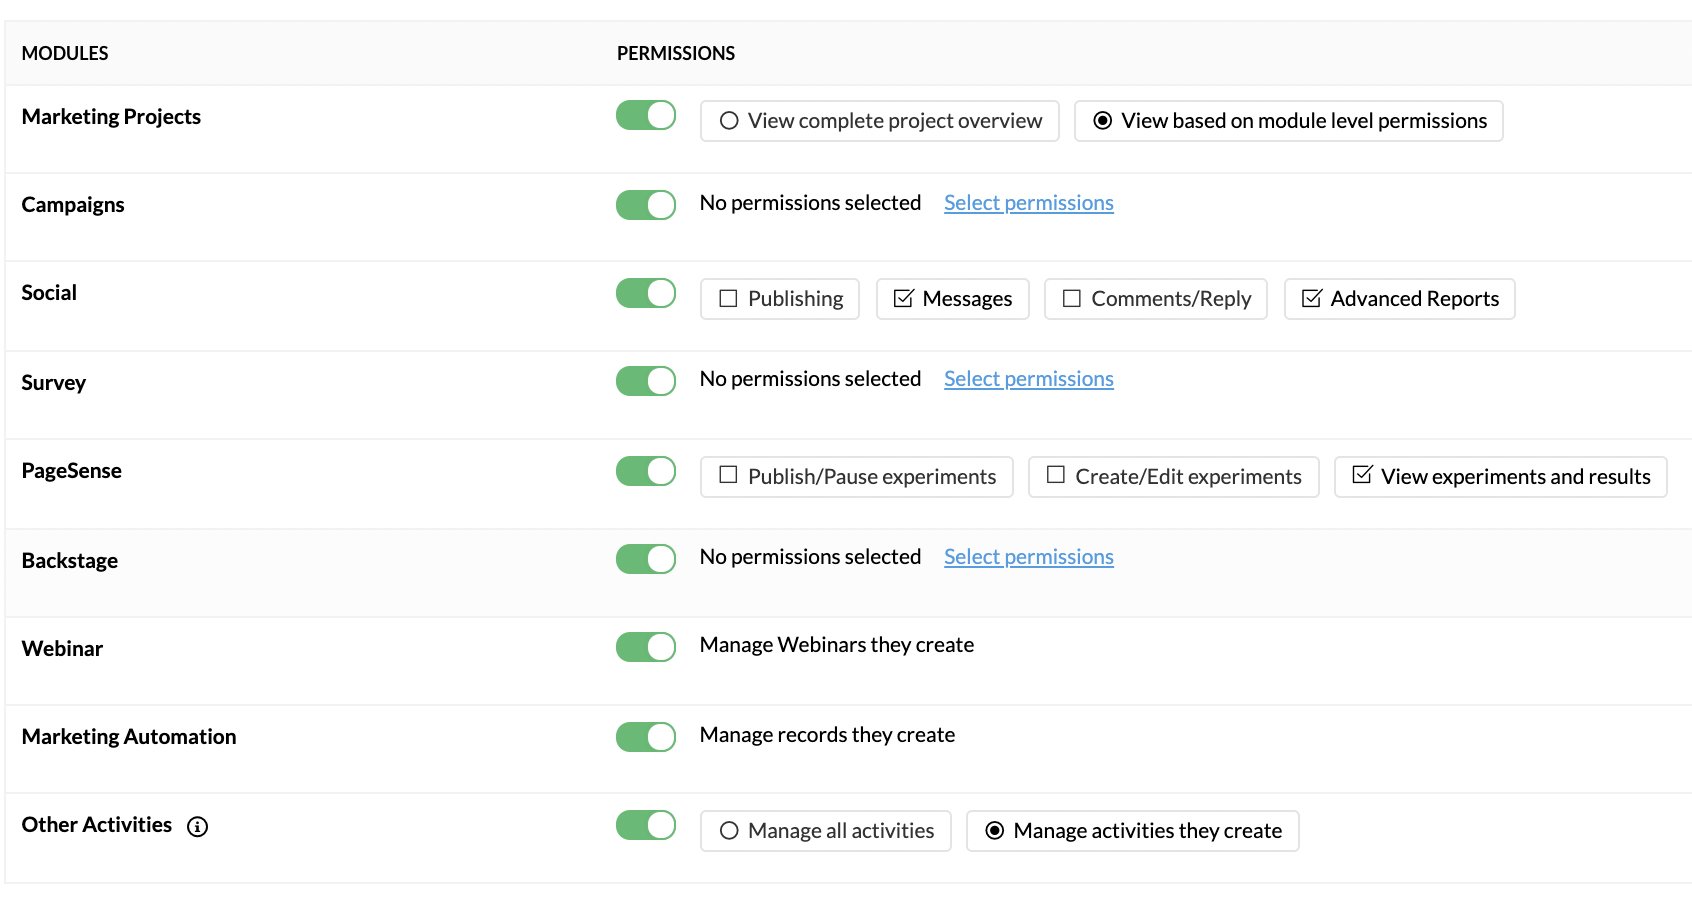Click the Marketing Projects module name
This screenshot has height=902, width=1692.
pyautogui.click(x=111, y=117)
